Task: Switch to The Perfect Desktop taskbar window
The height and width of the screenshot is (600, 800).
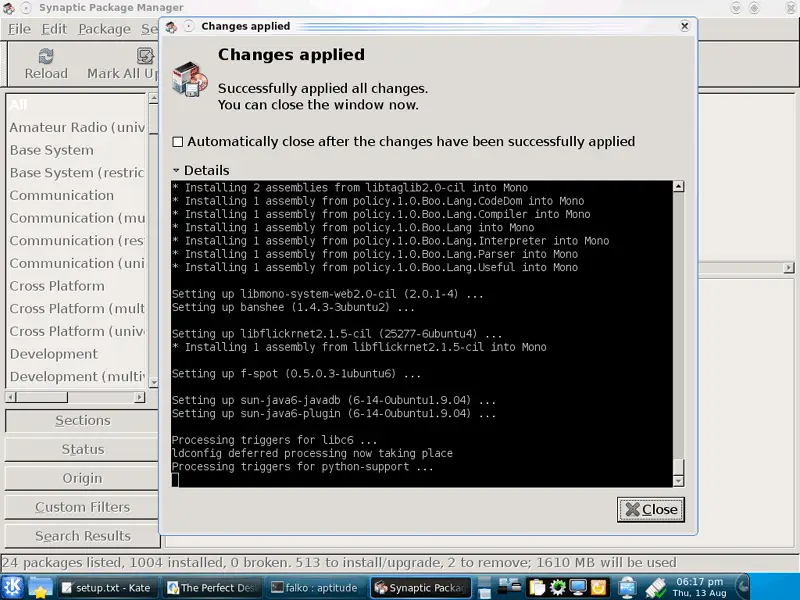Action: [212, 588]
